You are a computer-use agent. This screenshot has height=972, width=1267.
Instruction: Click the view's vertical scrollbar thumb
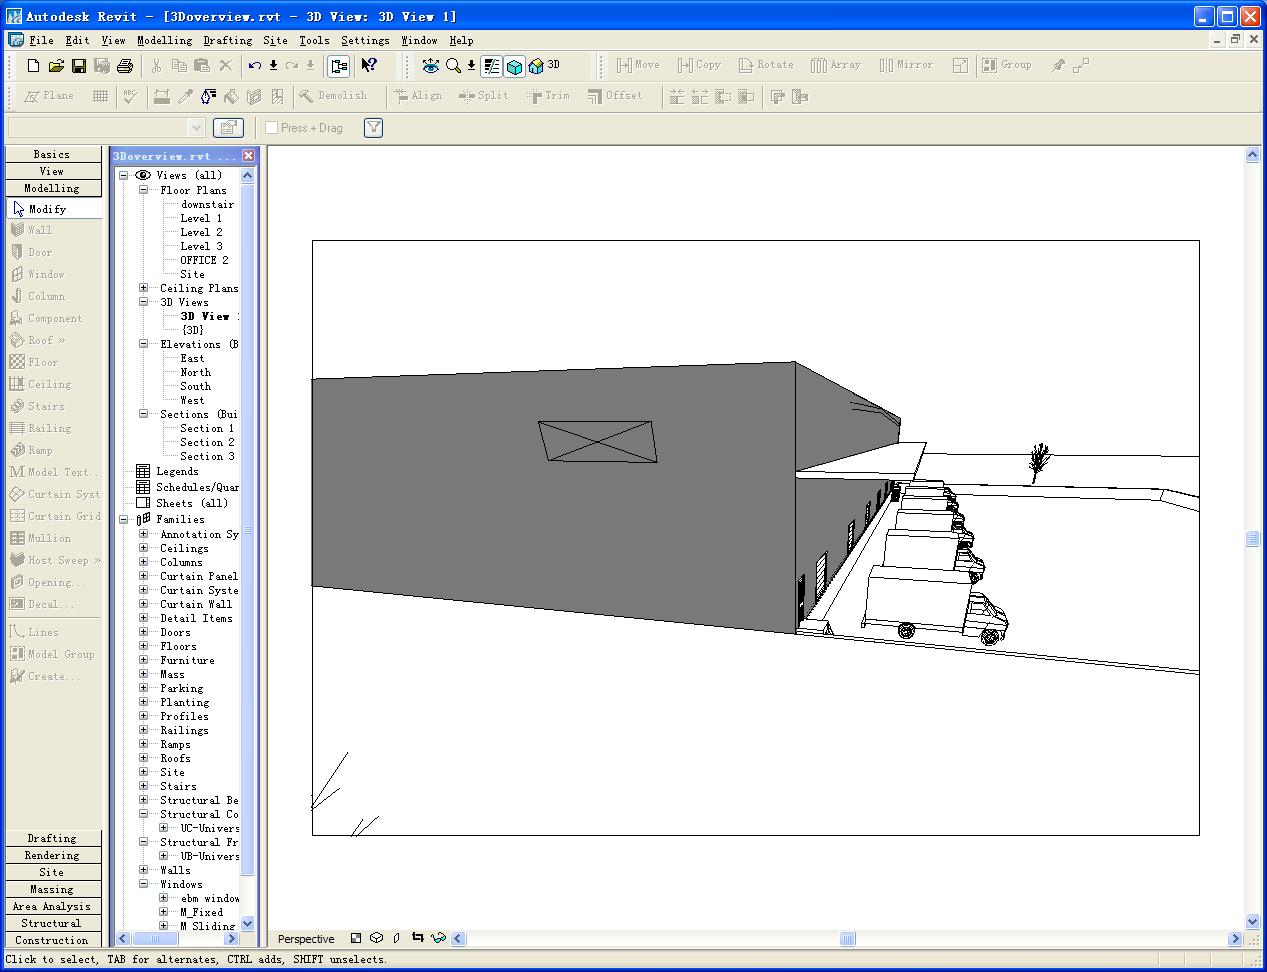click(x=1252, y=539)
